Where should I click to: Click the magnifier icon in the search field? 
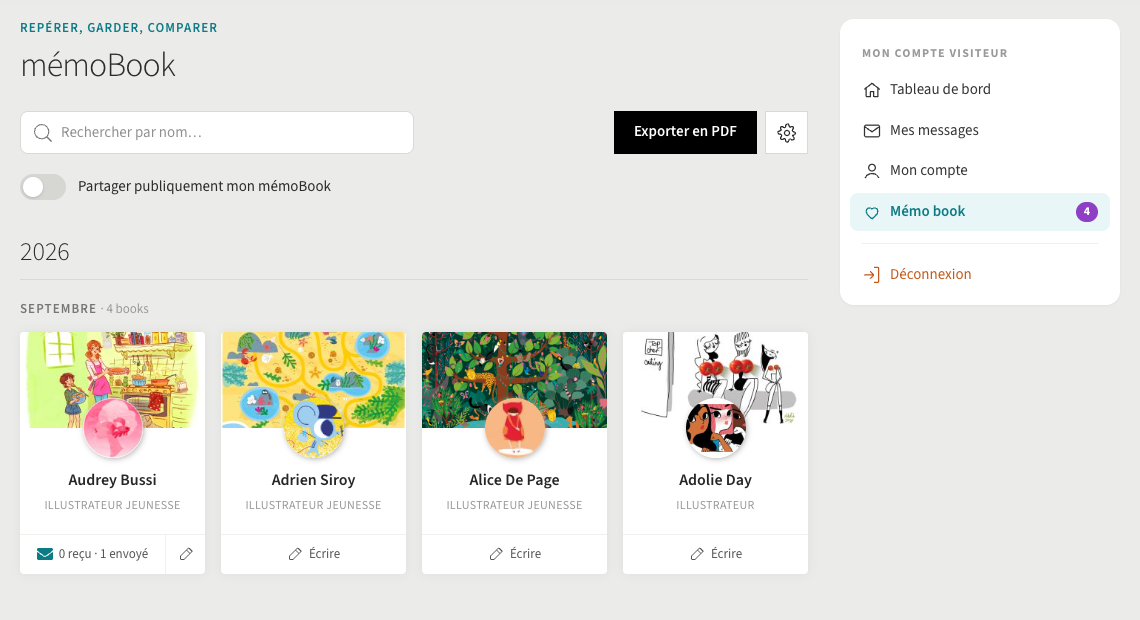pos(43,132)
